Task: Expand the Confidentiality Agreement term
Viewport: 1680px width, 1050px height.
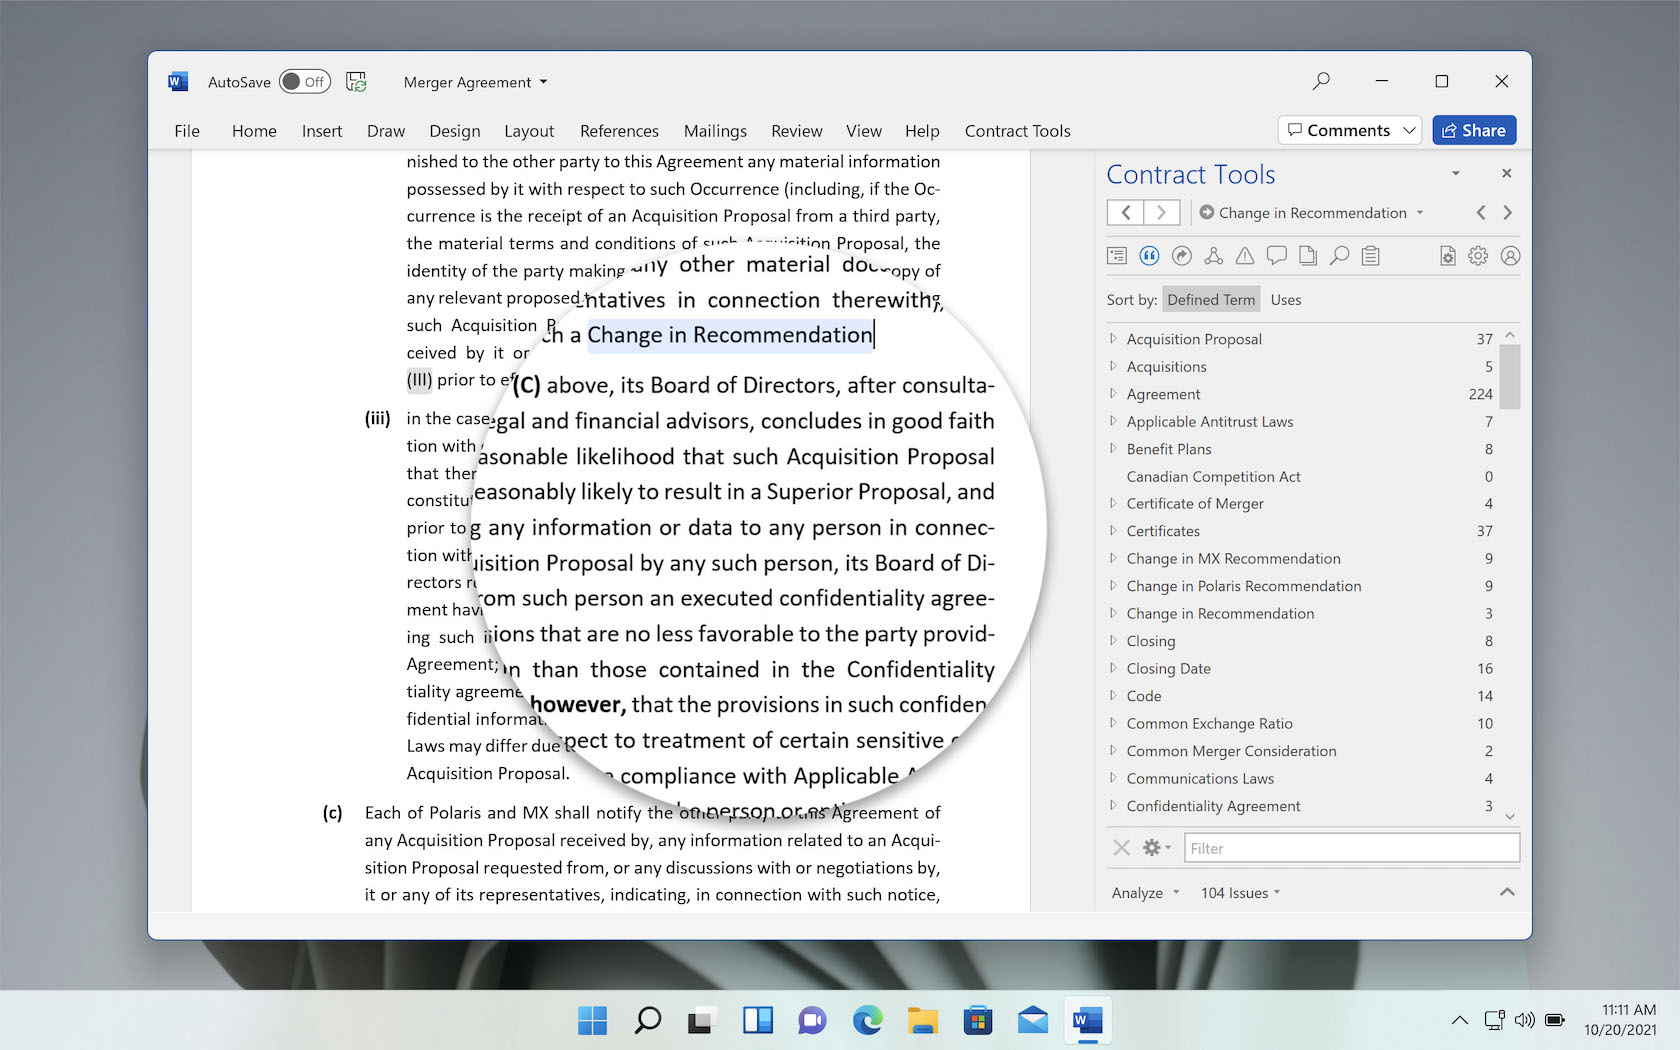Action: [x=1113, y=805]
